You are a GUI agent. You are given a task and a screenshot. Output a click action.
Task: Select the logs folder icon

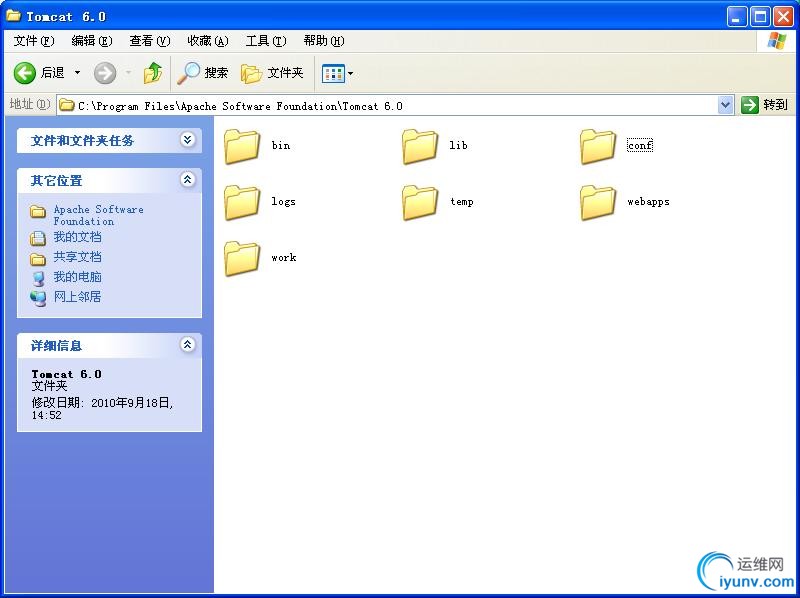click(242, 202)
